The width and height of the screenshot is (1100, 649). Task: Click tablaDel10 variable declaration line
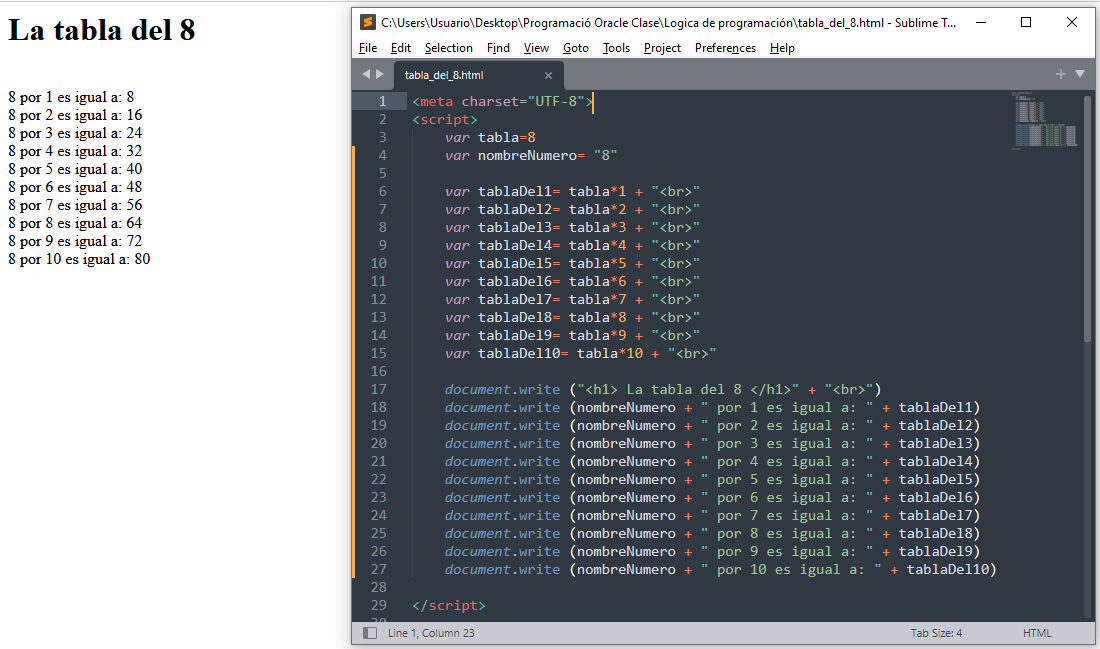(581, 354)
